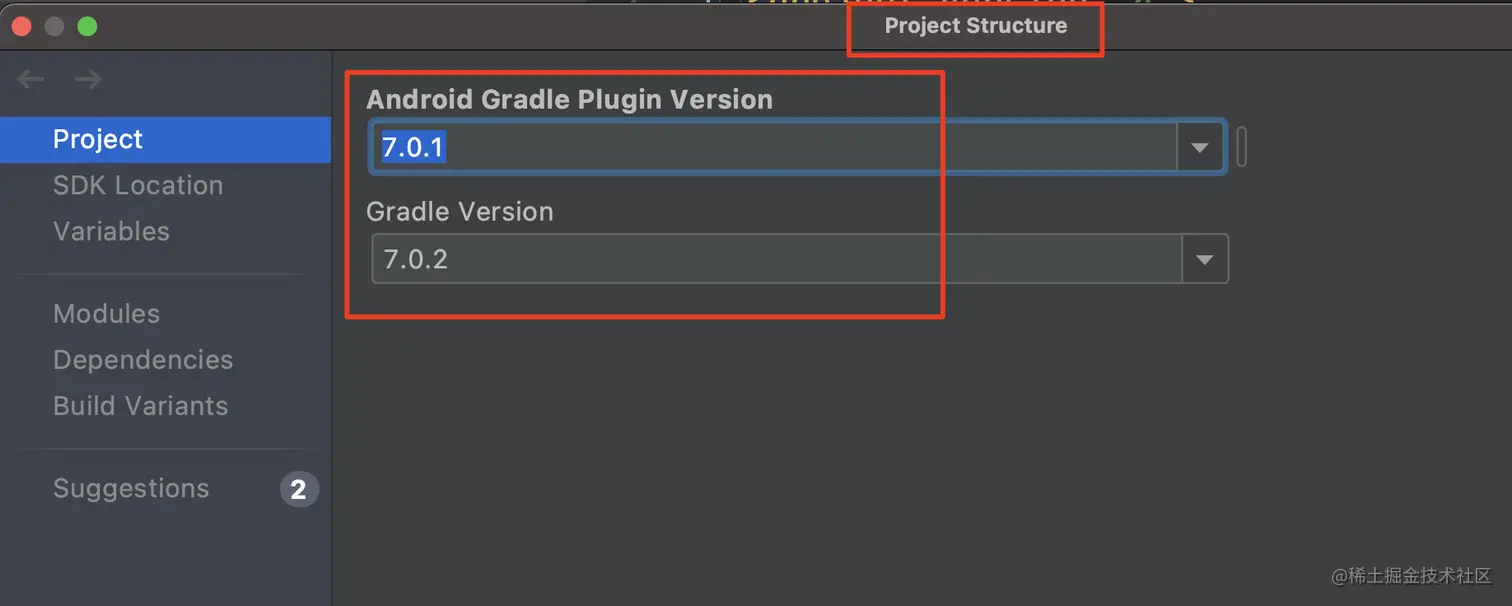
Task: Minimize the Project Structure window
Action: click(54, 27)
